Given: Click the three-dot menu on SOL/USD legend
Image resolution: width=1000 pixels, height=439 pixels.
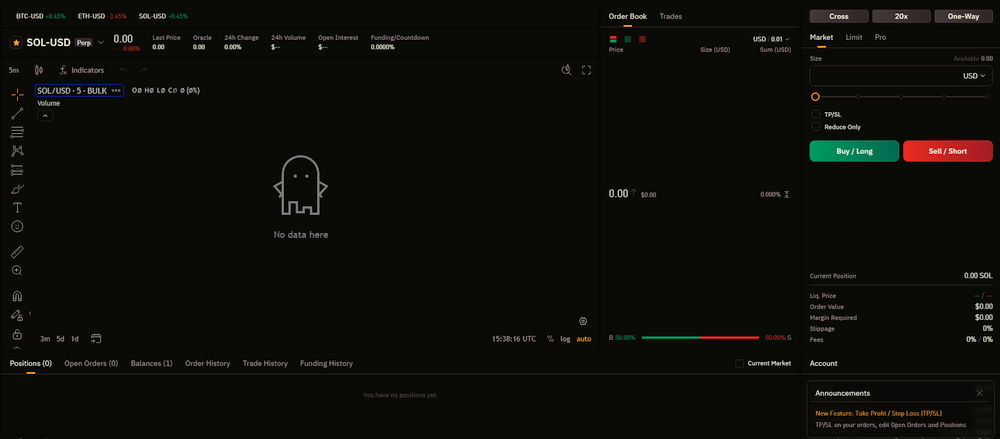Looking at the screenshot, I should pyautogui.click(x=116, y=91).
